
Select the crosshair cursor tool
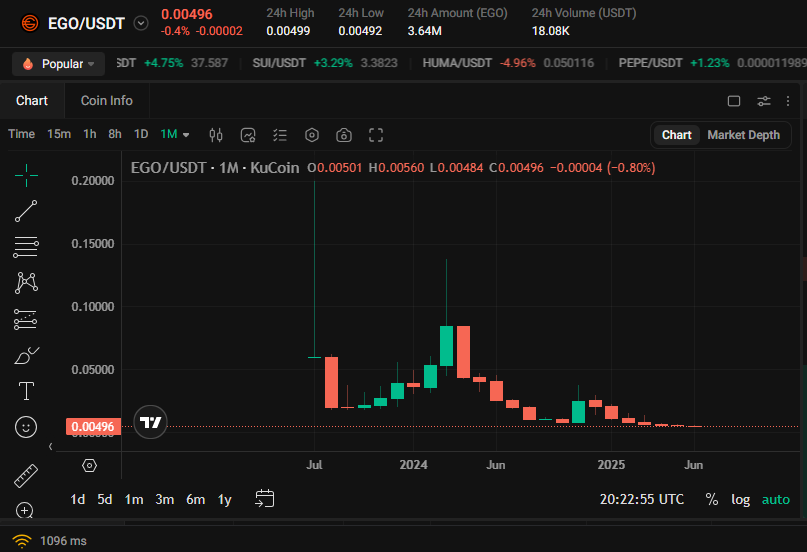tap(26, 176)
